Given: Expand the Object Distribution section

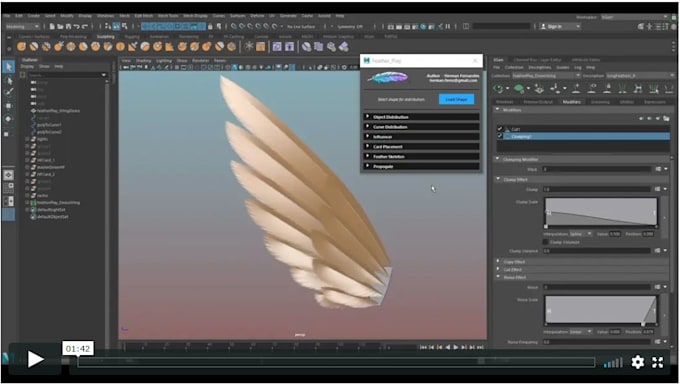Looking at the screenshot, I should click(422, 117).
